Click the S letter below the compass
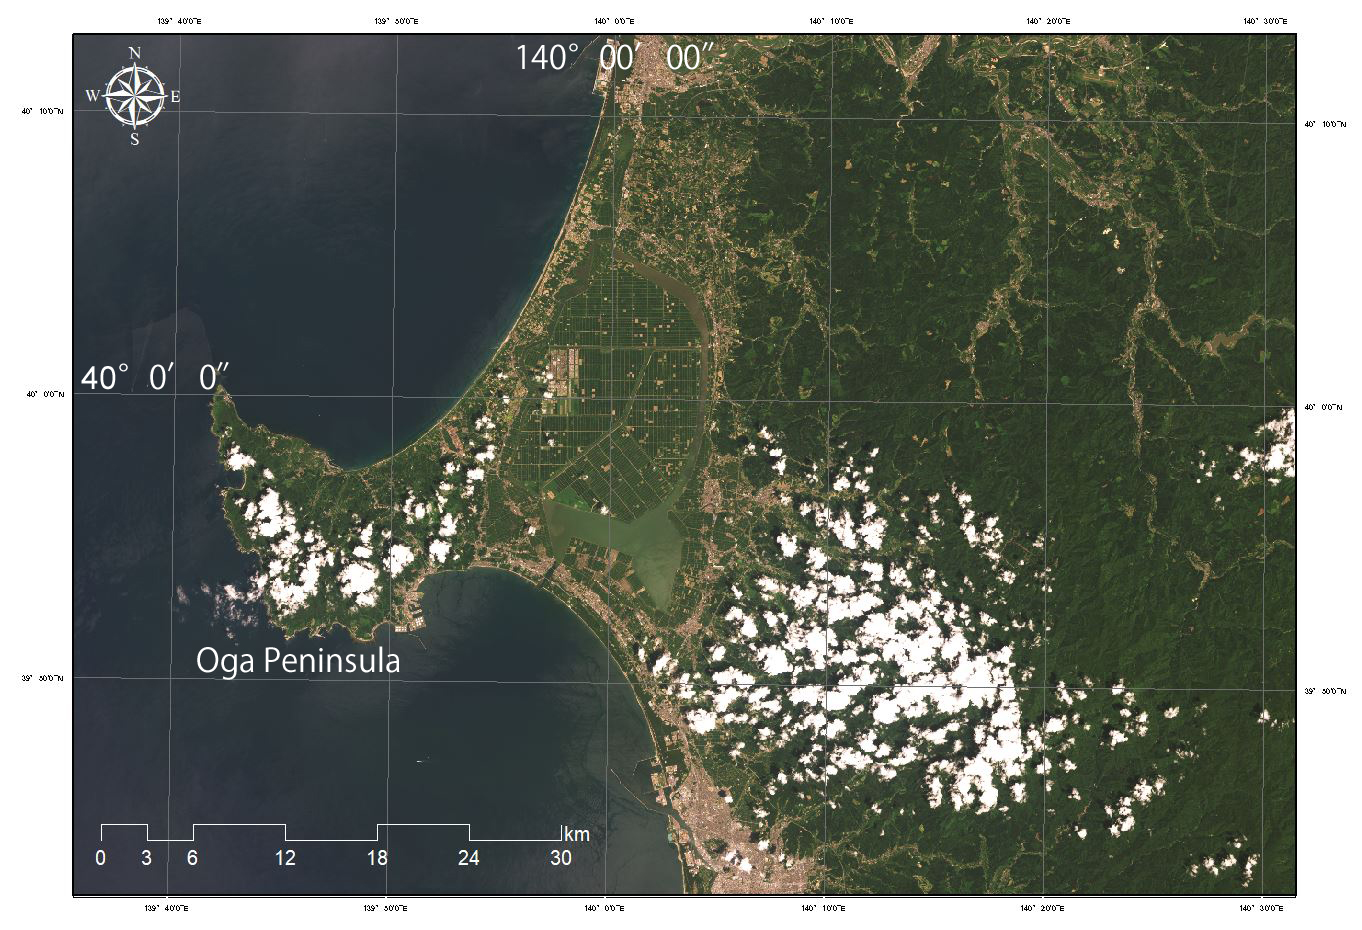This screenshot has height=930, width=1362. (134, 139)
